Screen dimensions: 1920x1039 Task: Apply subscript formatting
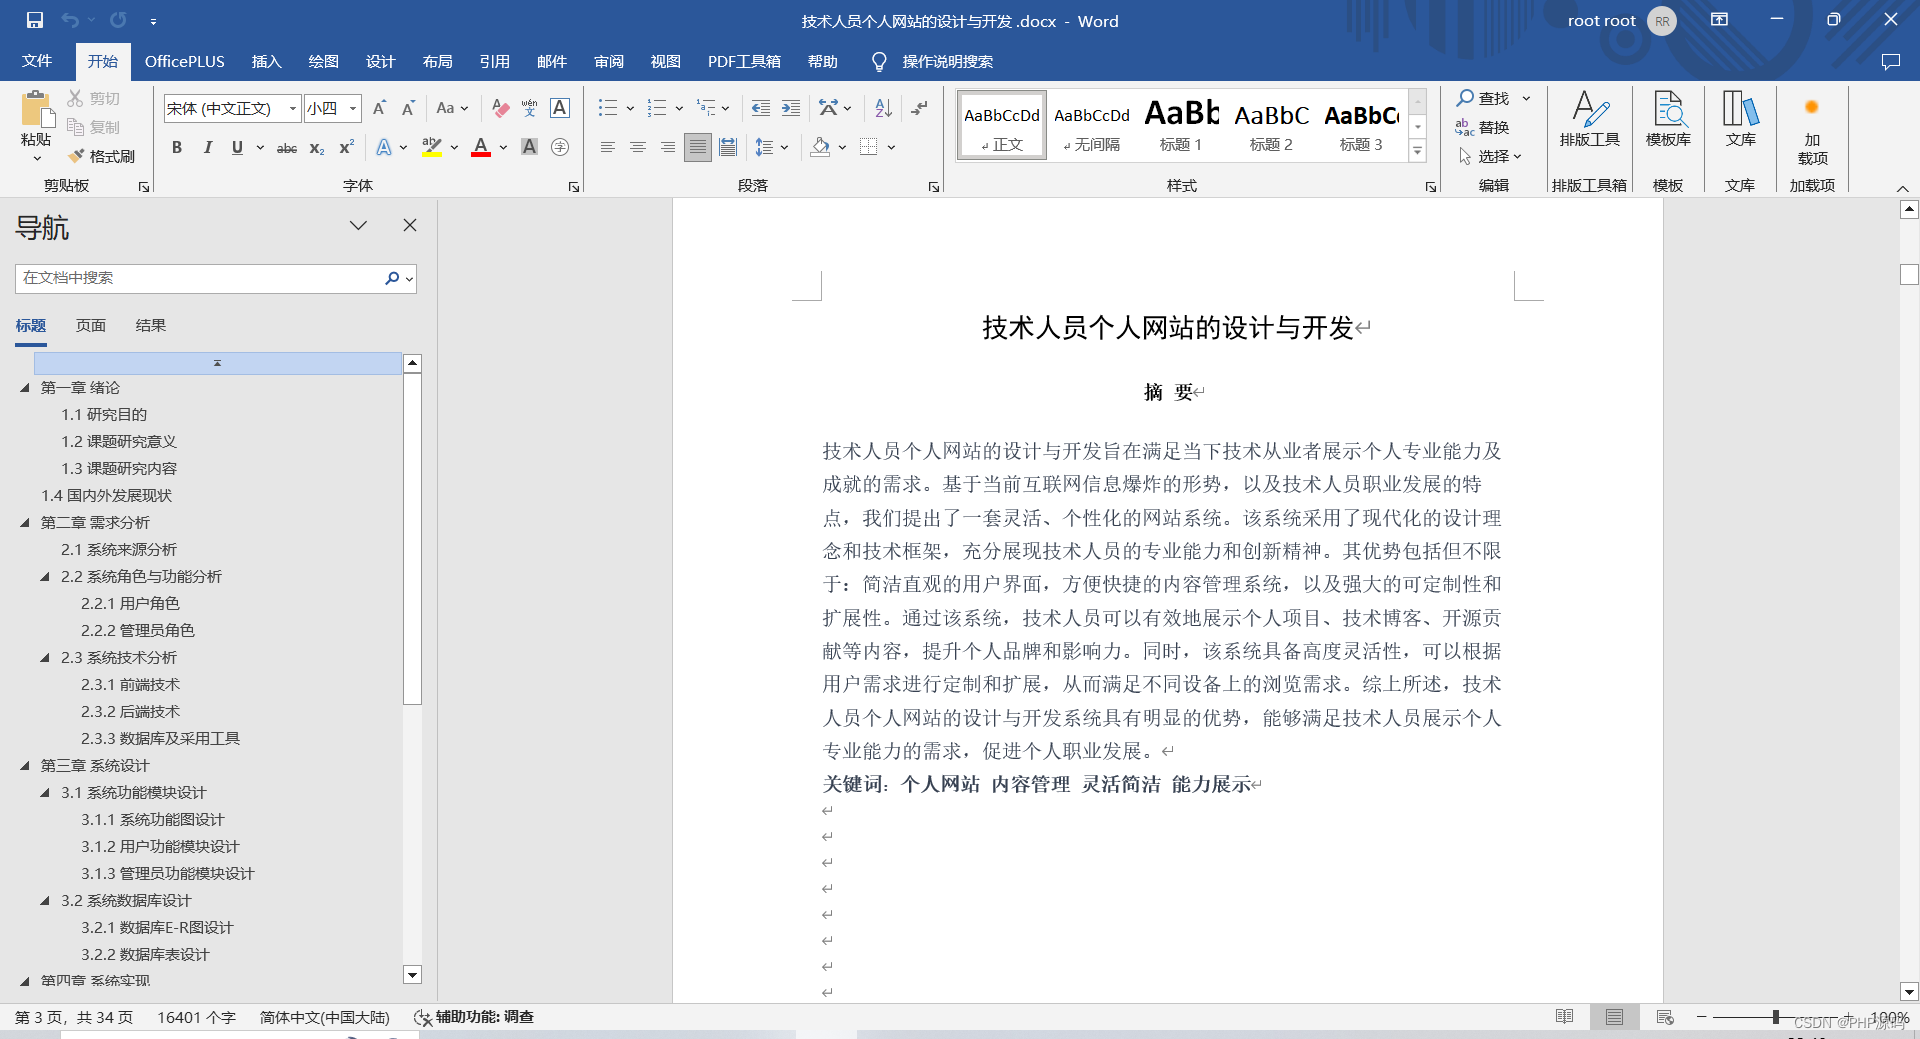(x=316, y=148)
